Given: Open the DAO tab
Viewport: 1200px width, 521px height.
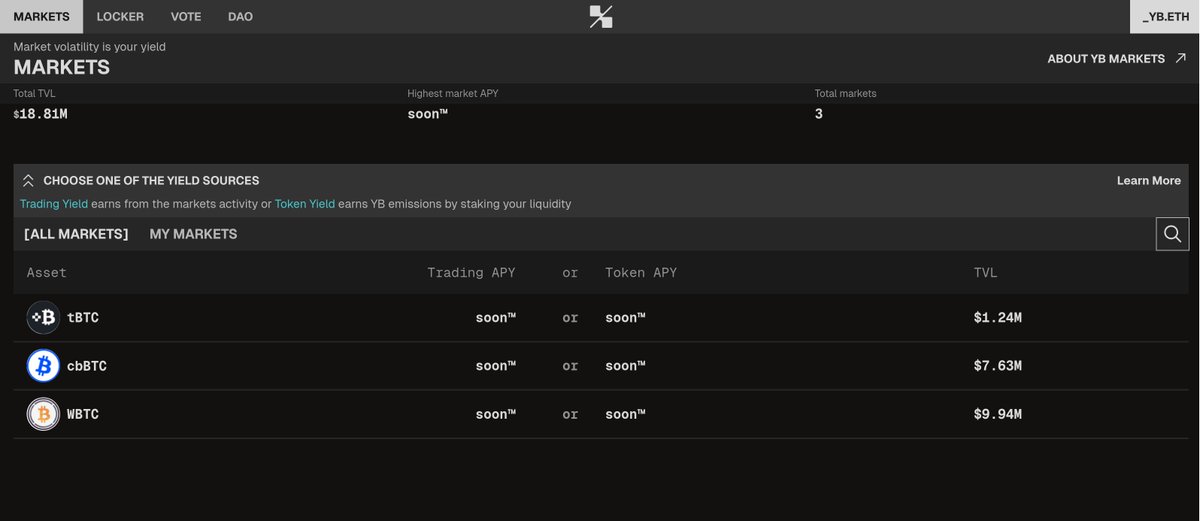Looking at the screenshot, I should [x=240, y=17].
